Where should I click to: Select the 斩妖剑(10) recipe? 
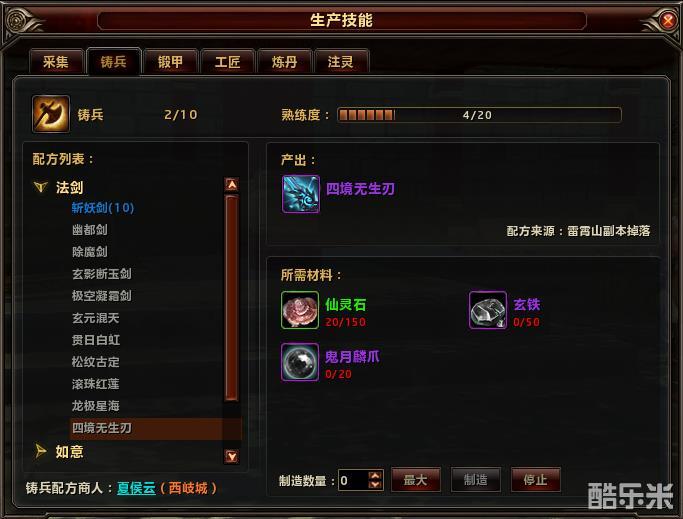pyautogui.click(x=103, y=207)
